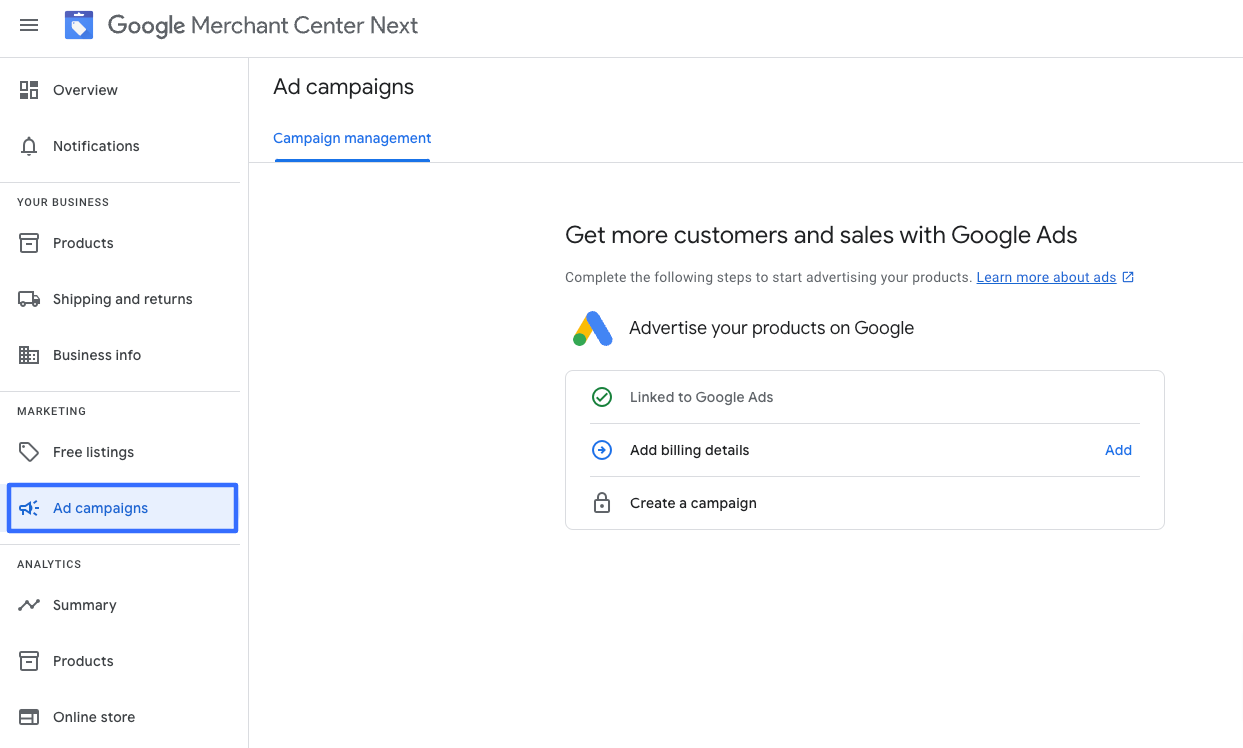Click the arrow icon beside Add billing details
Image resolution: width=1243 pixels, height=748 pixels.
point(602,450)
